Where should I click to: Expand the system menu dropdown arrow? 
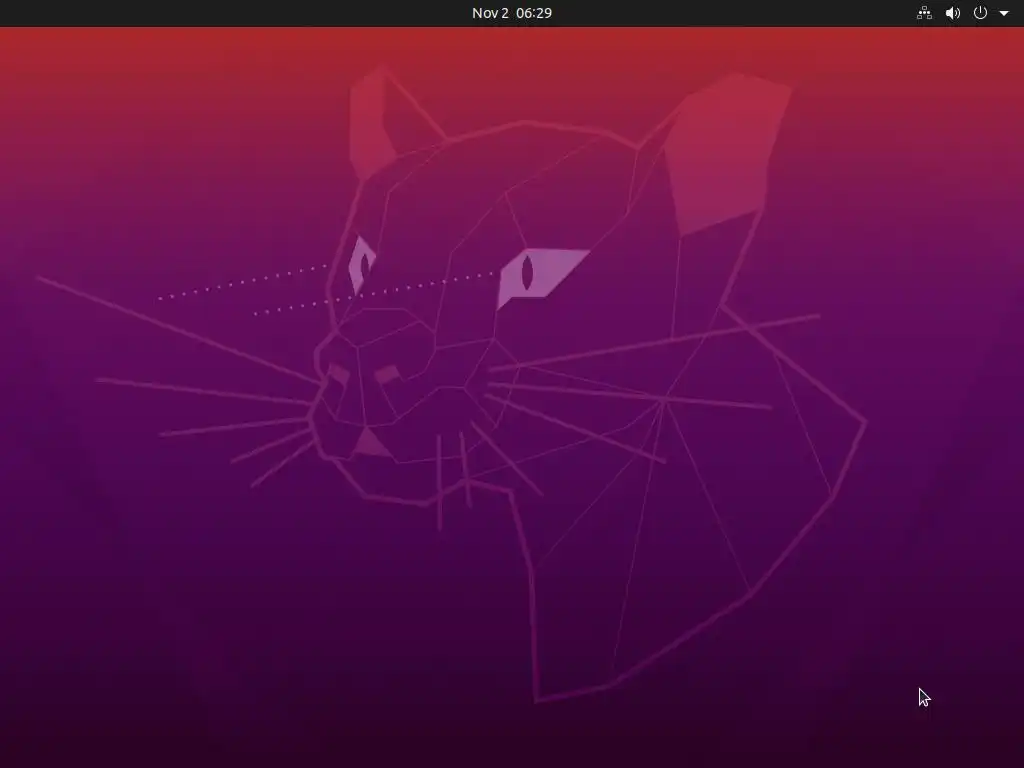(x=1004, y=13)
